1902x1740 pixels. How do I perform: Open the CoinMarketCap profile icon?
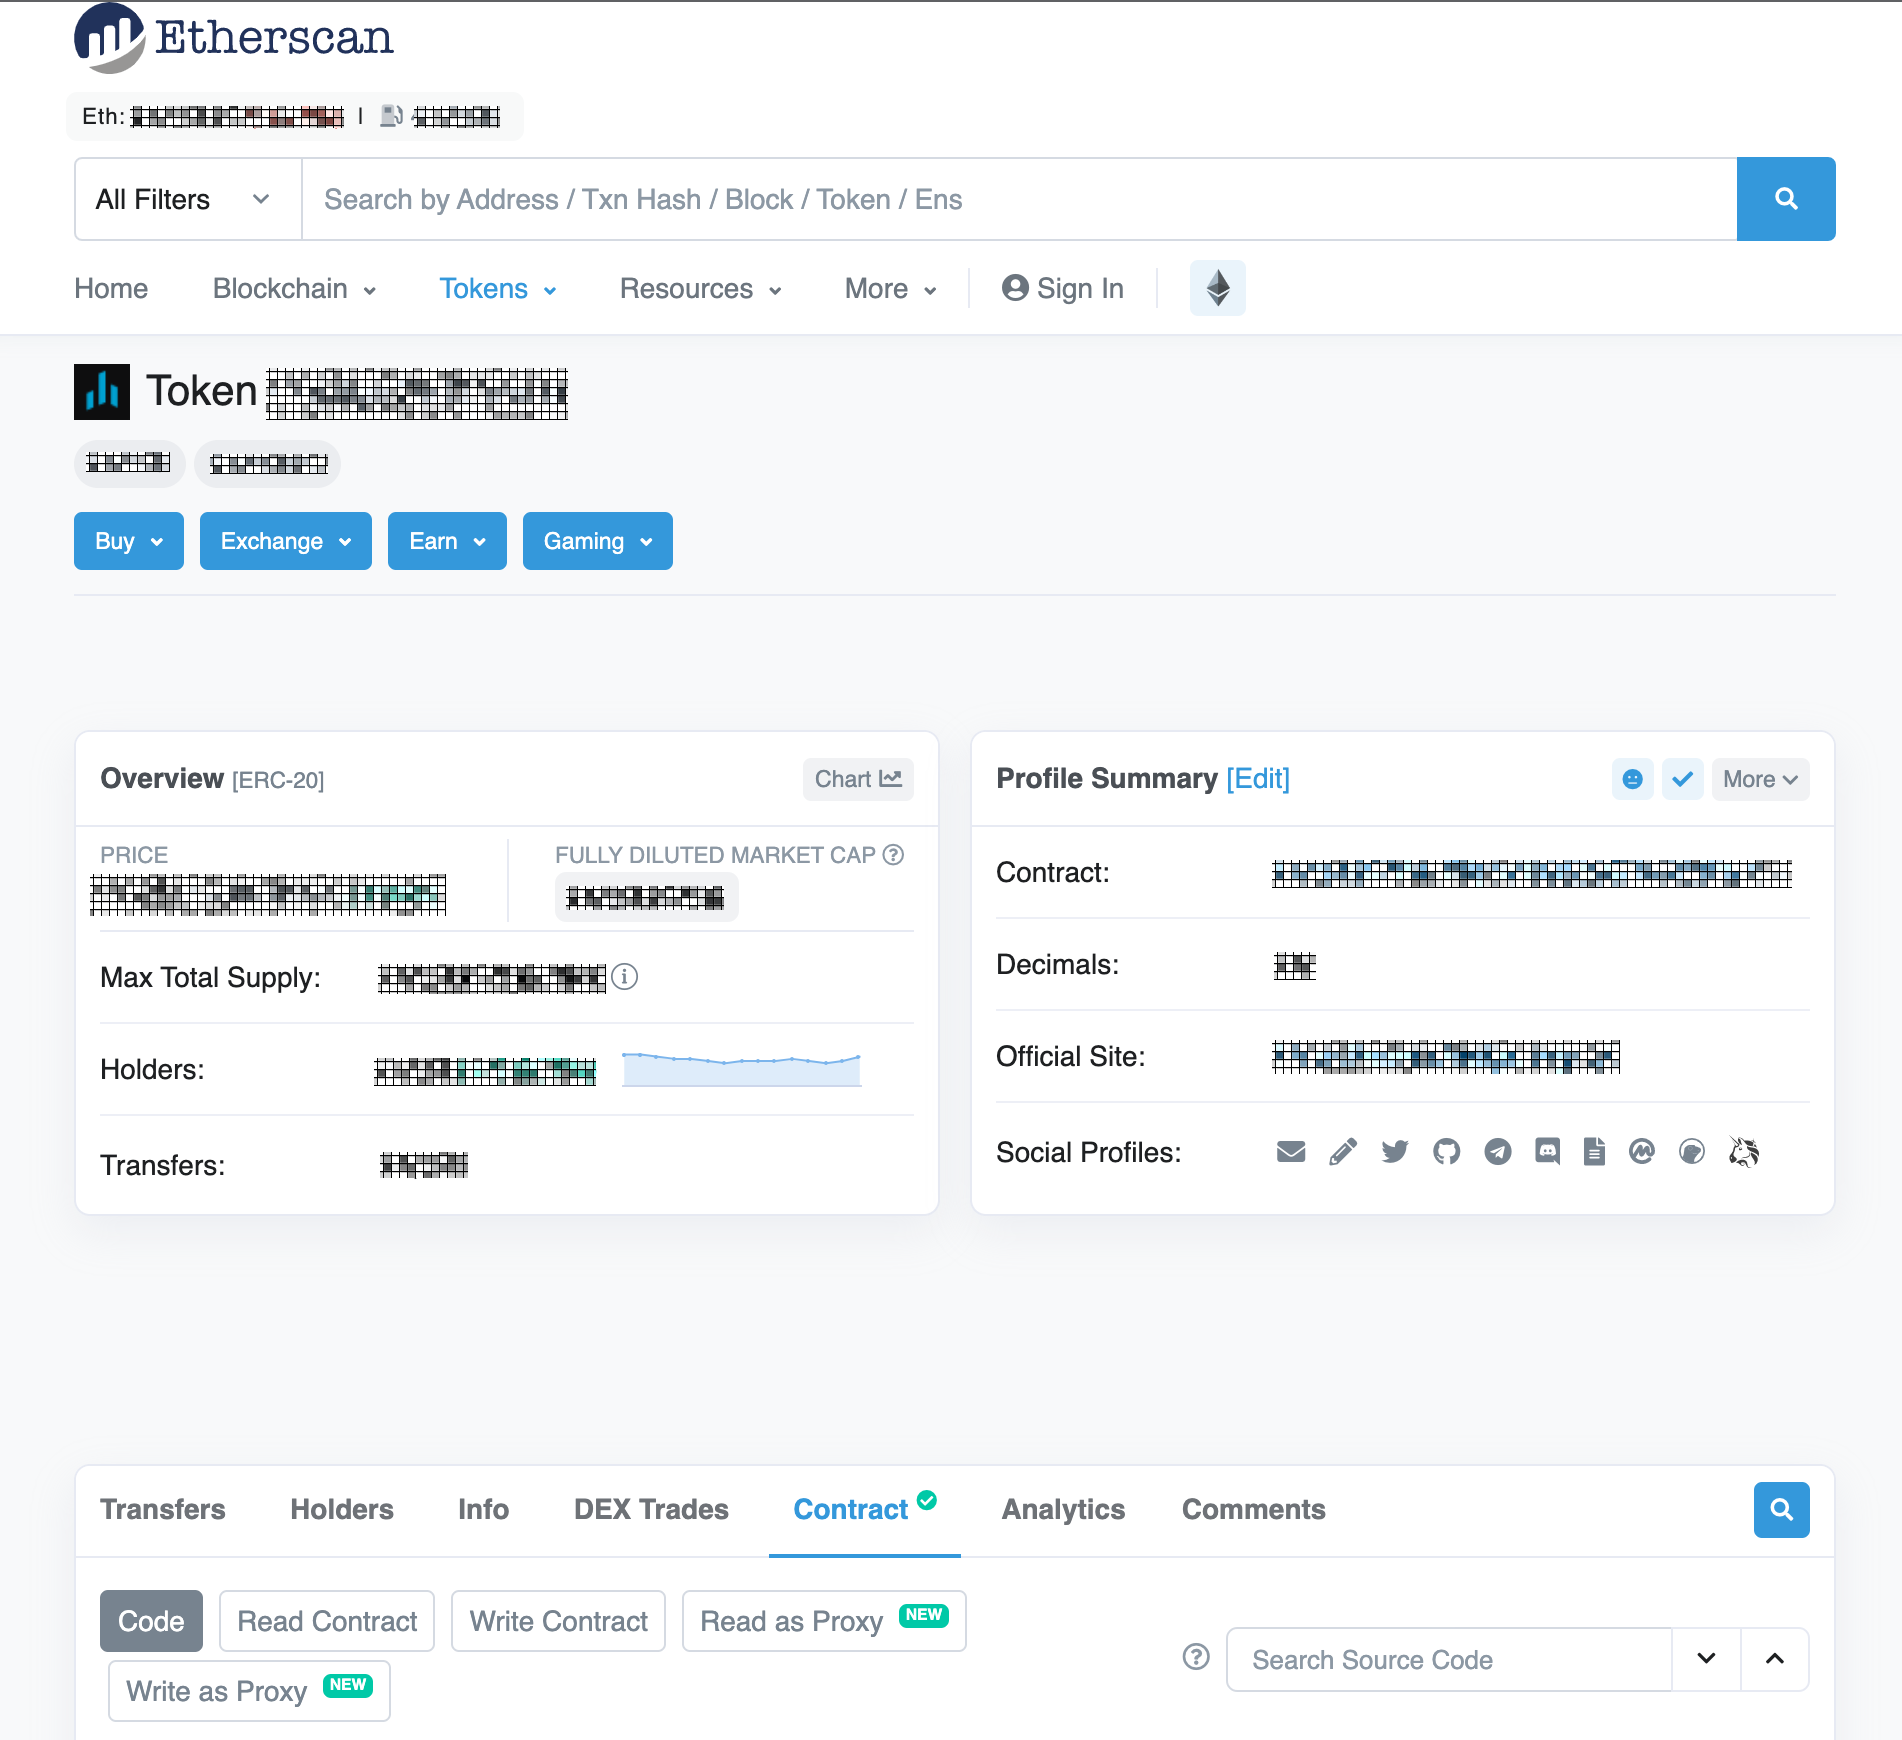(1641, 1152)
